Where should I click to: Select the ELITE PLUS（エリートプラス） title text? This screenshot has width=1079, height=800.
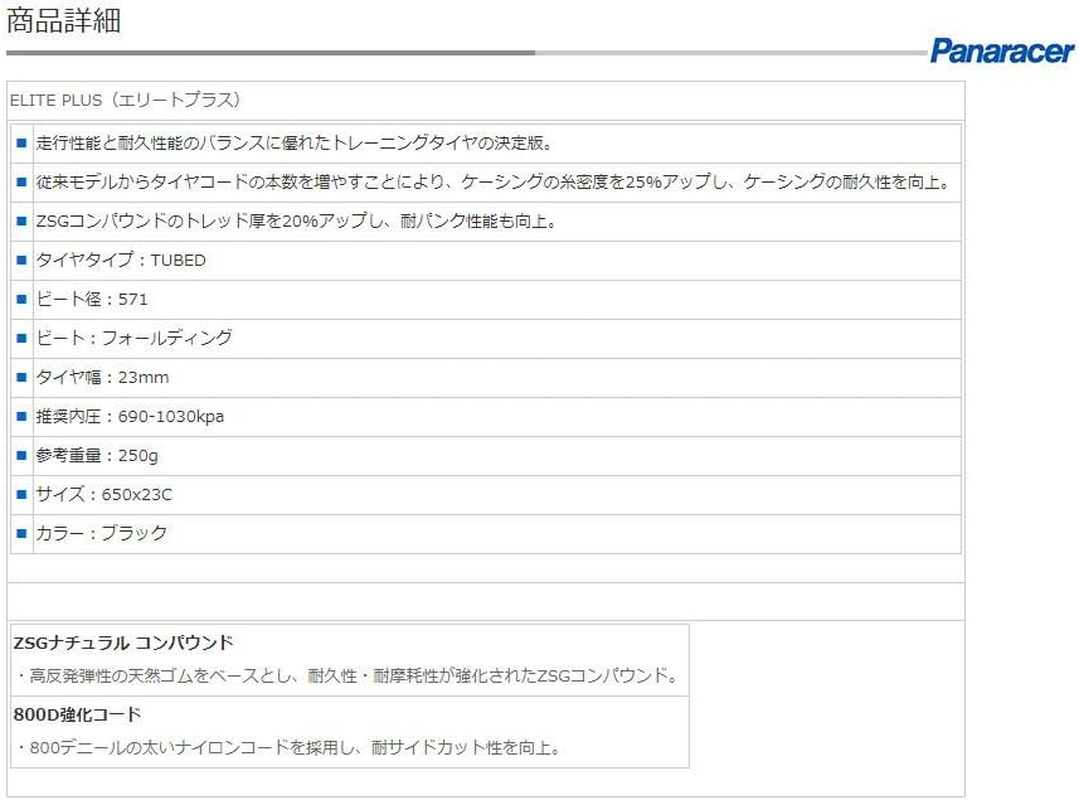125,101
